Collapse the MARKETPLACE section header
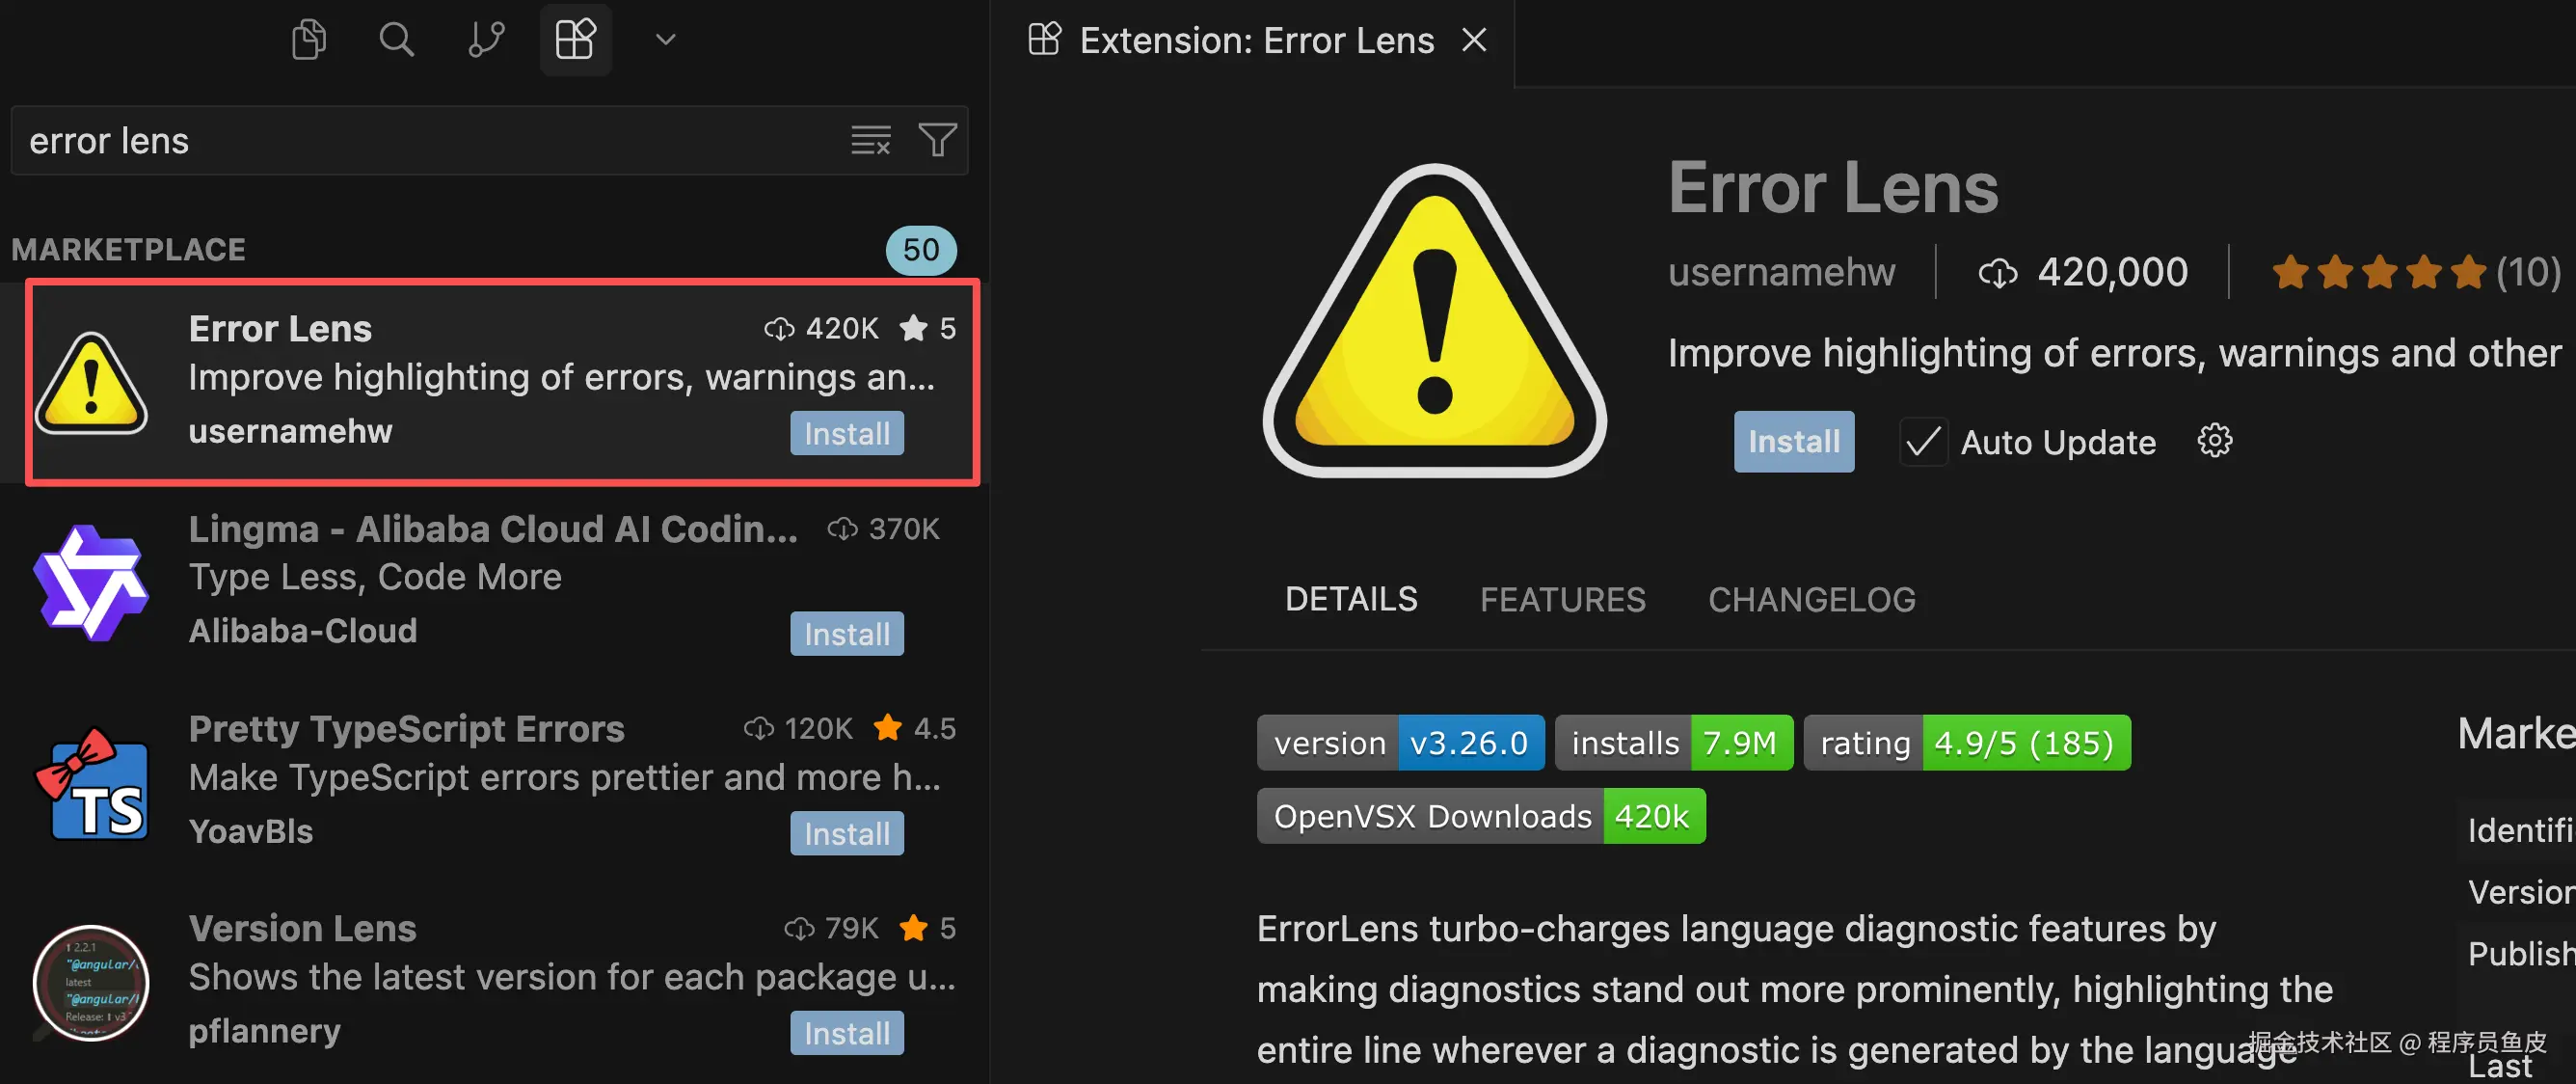Screen dimensions: 2576x1084 click(x=128, y=249)
